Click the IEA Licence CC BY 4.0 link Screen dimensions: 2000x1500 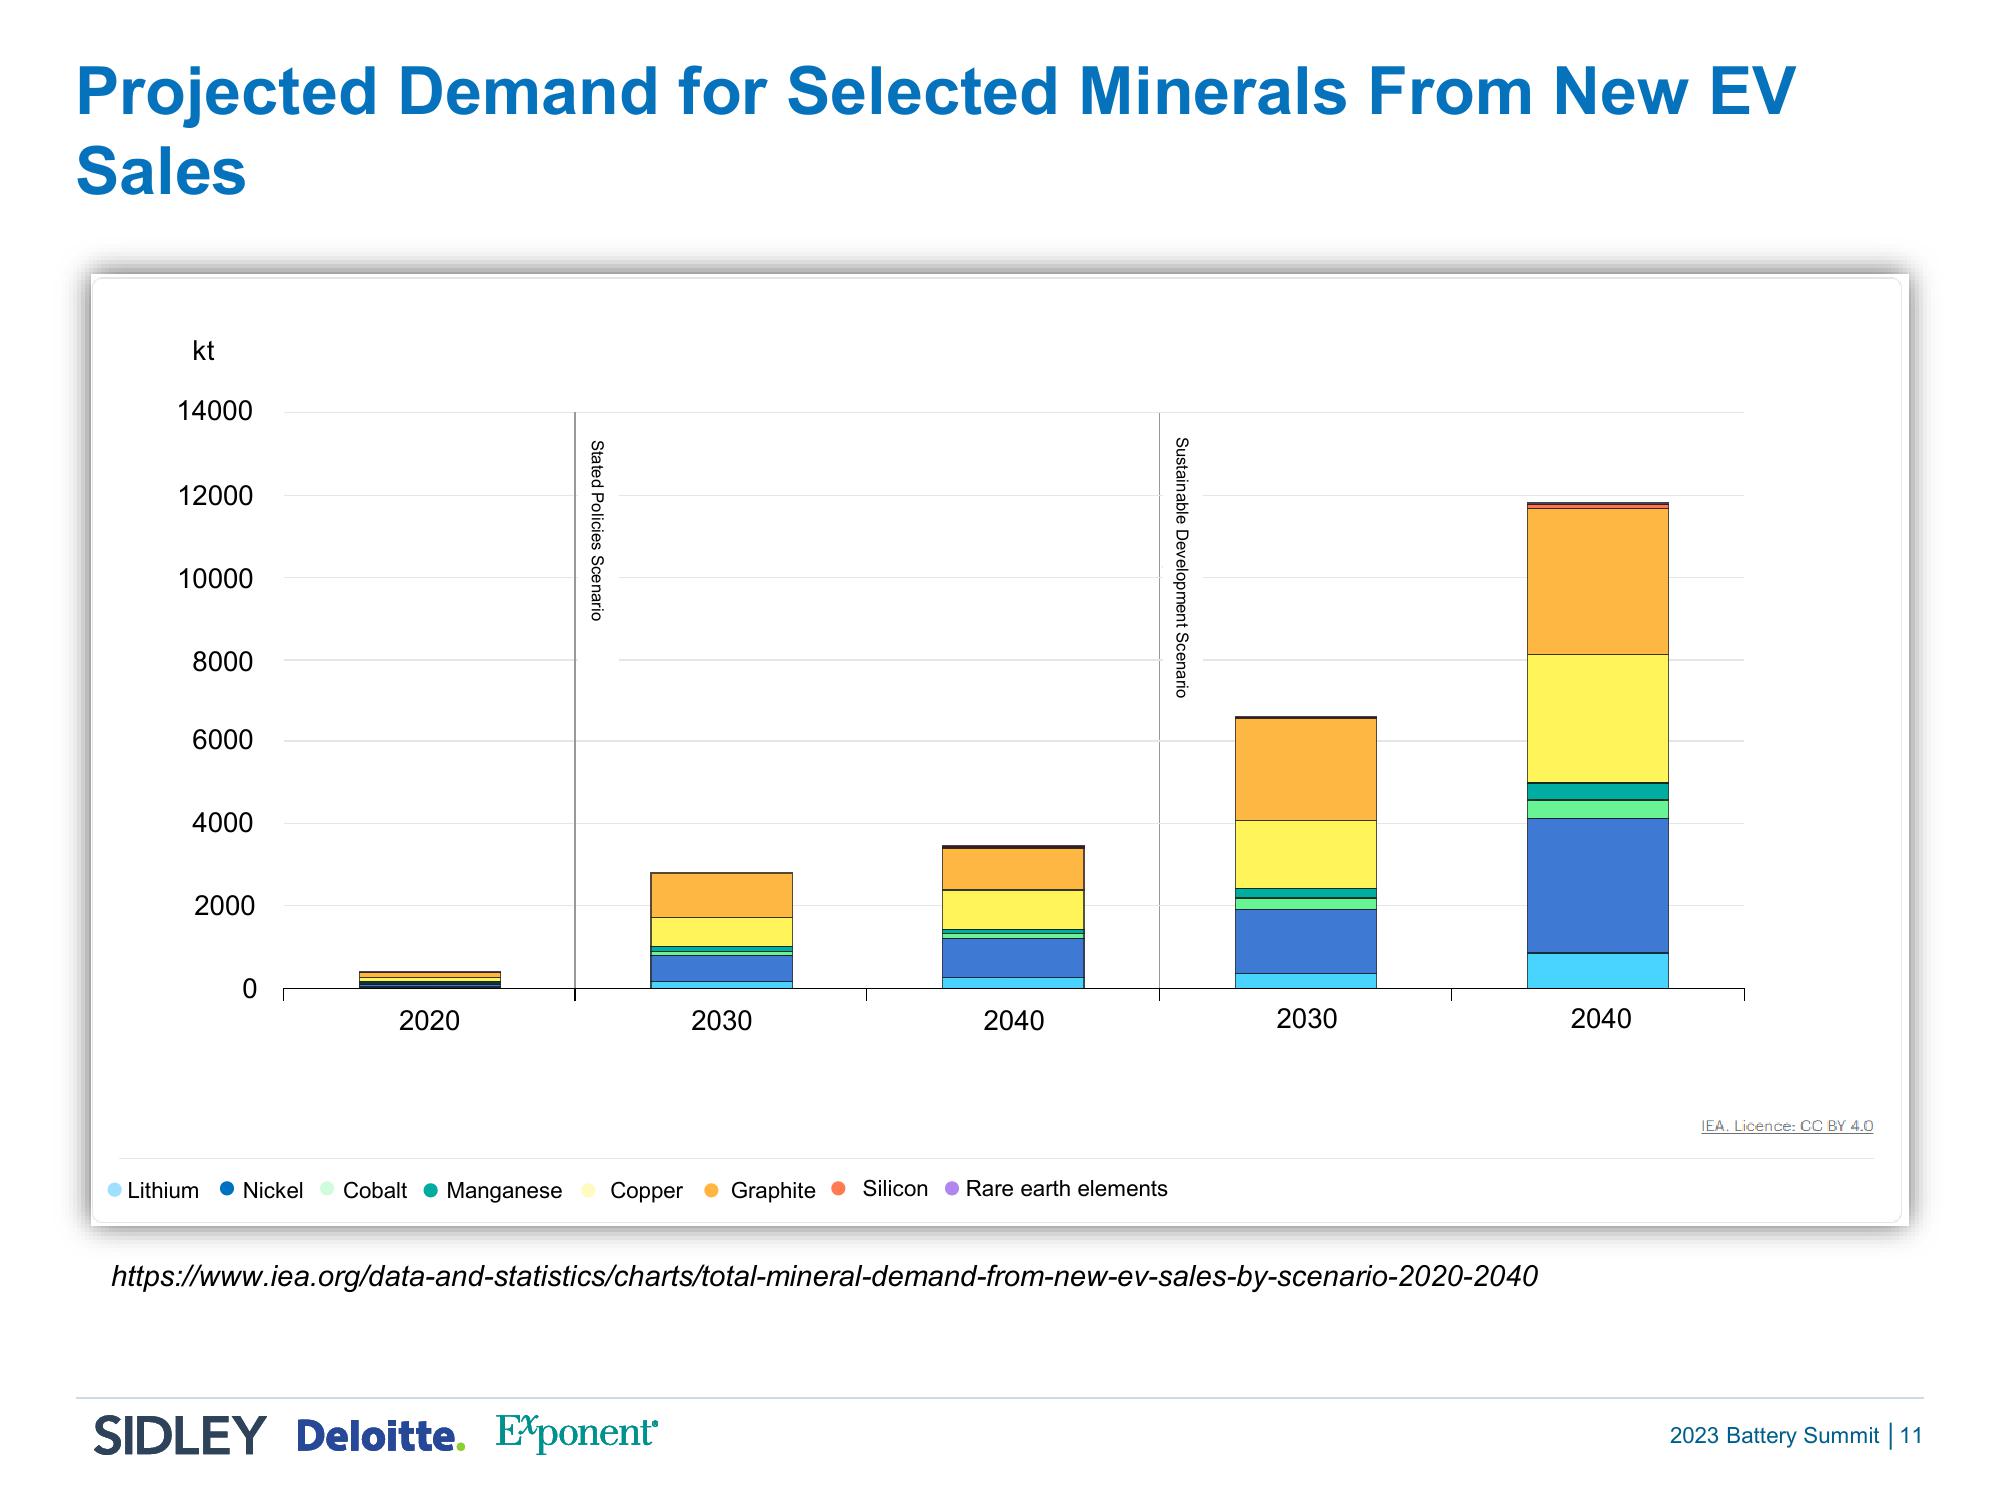(1787, 1126)
